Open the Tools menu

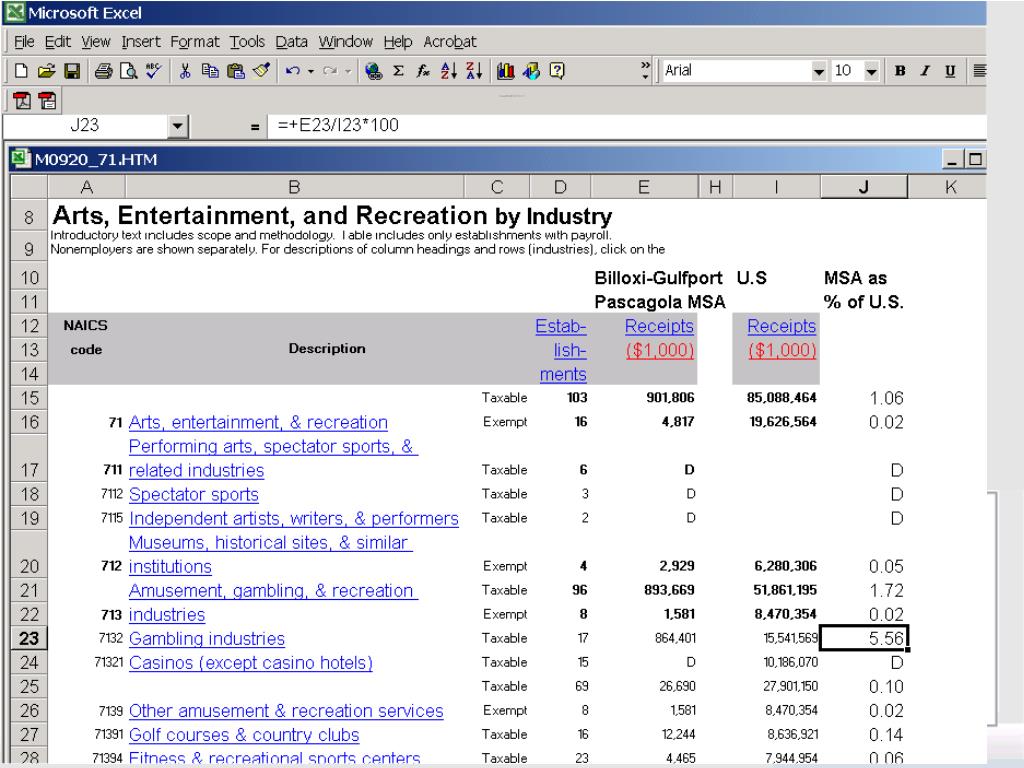[x=247, y=42]
